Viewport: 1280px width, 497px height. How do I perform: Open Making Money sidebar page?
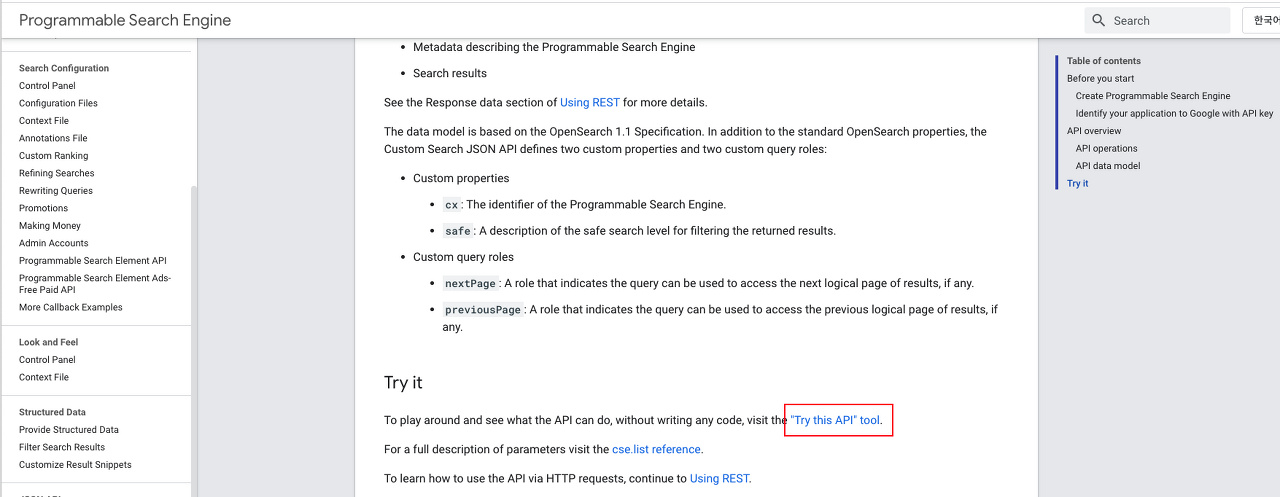click(x=50, y=226)
